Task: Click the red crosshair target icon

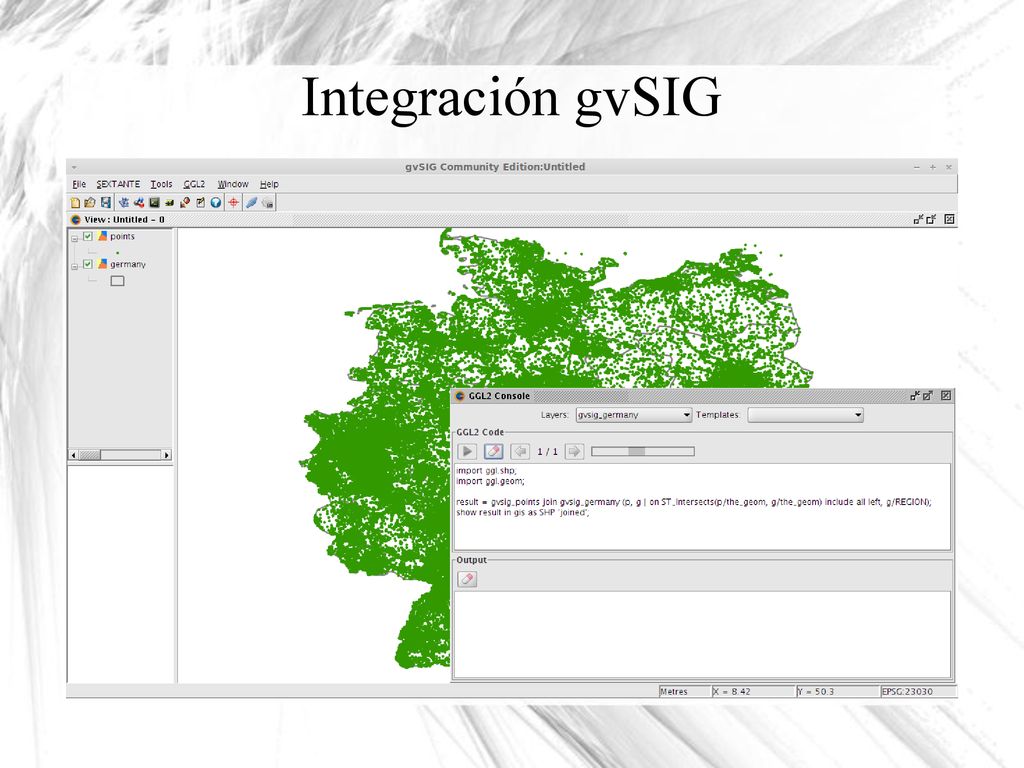Action: pos(233,203)
